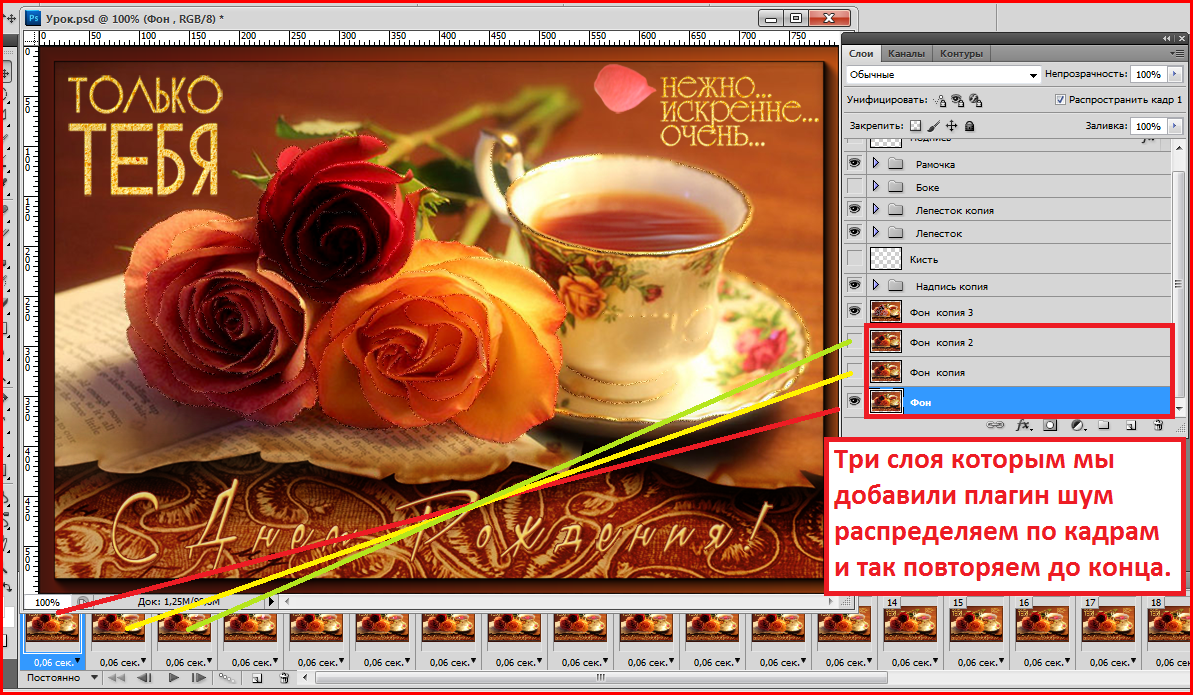This screenshot has height=695, width=1193.
Task: Switch to the Контуры tab
Action: [961, 53]
